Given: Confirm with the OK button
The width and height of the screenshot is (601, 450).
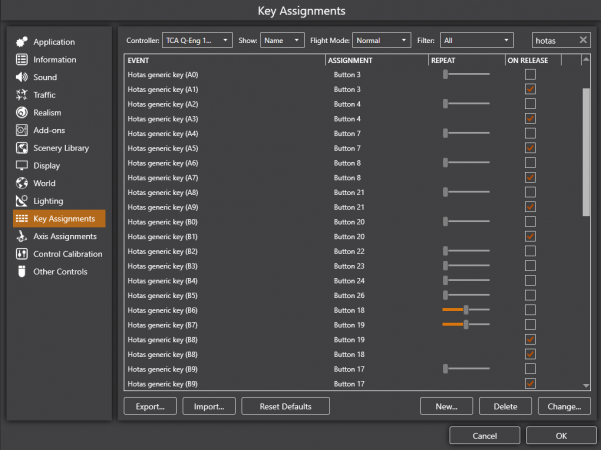Looking at the screenshot, I should (x=561, y=435).
